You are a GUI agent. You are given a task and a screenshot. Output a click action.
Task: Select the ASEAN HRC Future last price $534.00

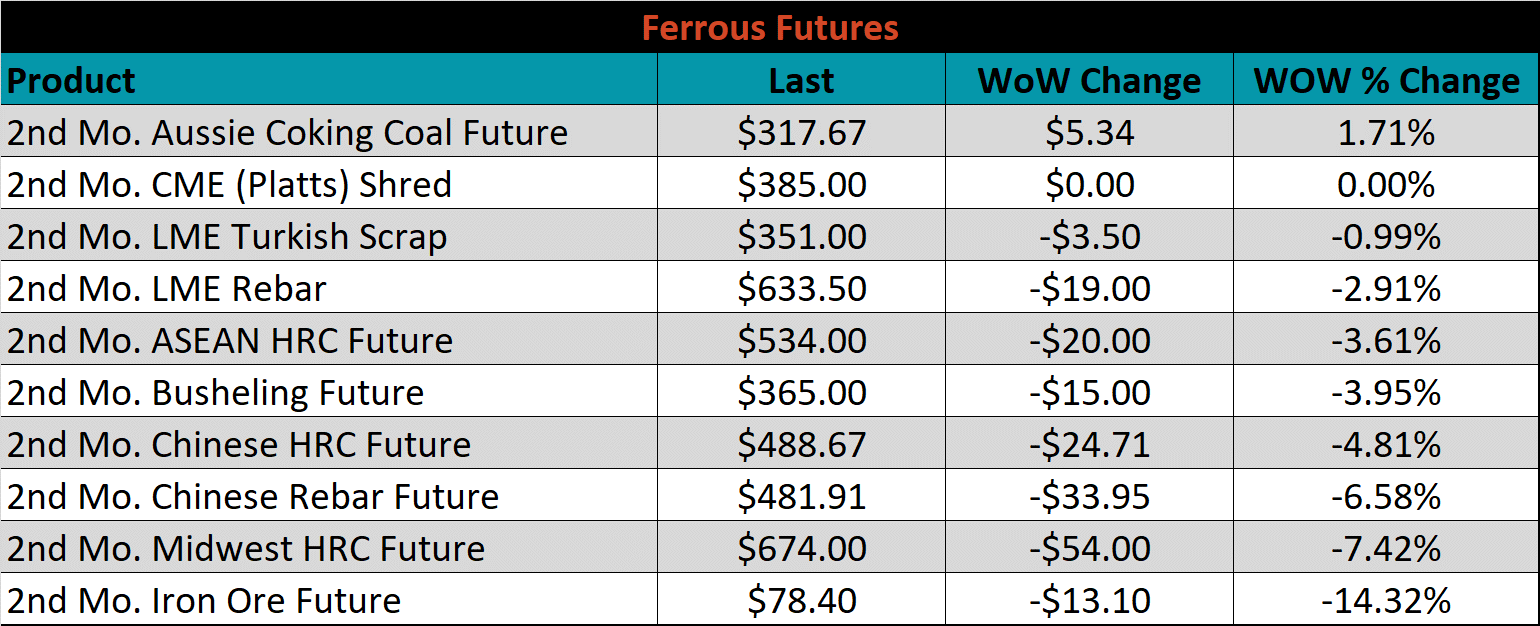pyautogui.click(x=801, y=340)
